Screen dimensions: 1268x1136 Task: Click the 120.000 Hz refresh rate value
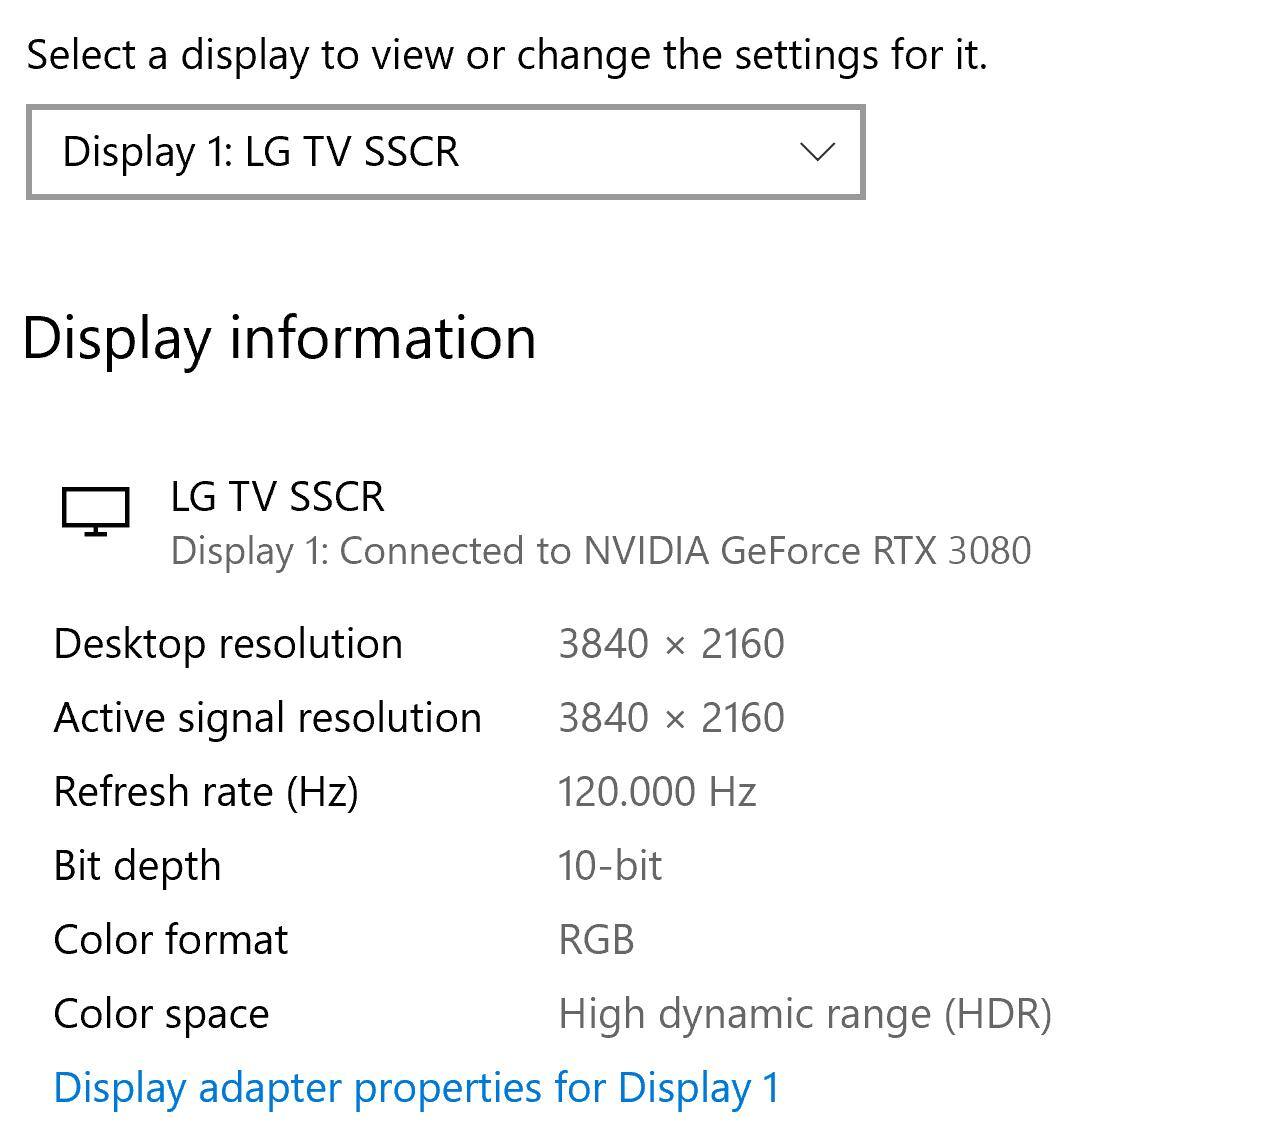click(x=657, y=792)
